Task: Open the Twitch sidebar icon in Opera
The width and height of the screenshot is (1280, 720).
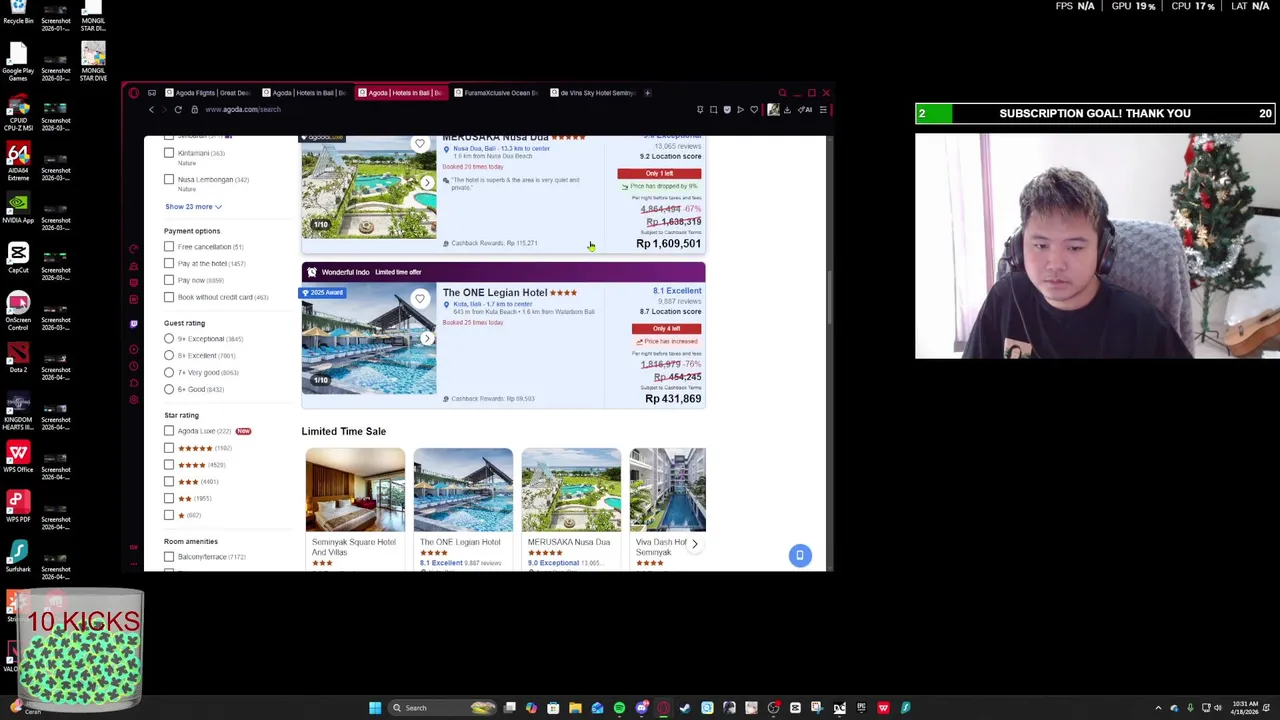Action: [x=134, y=324]
